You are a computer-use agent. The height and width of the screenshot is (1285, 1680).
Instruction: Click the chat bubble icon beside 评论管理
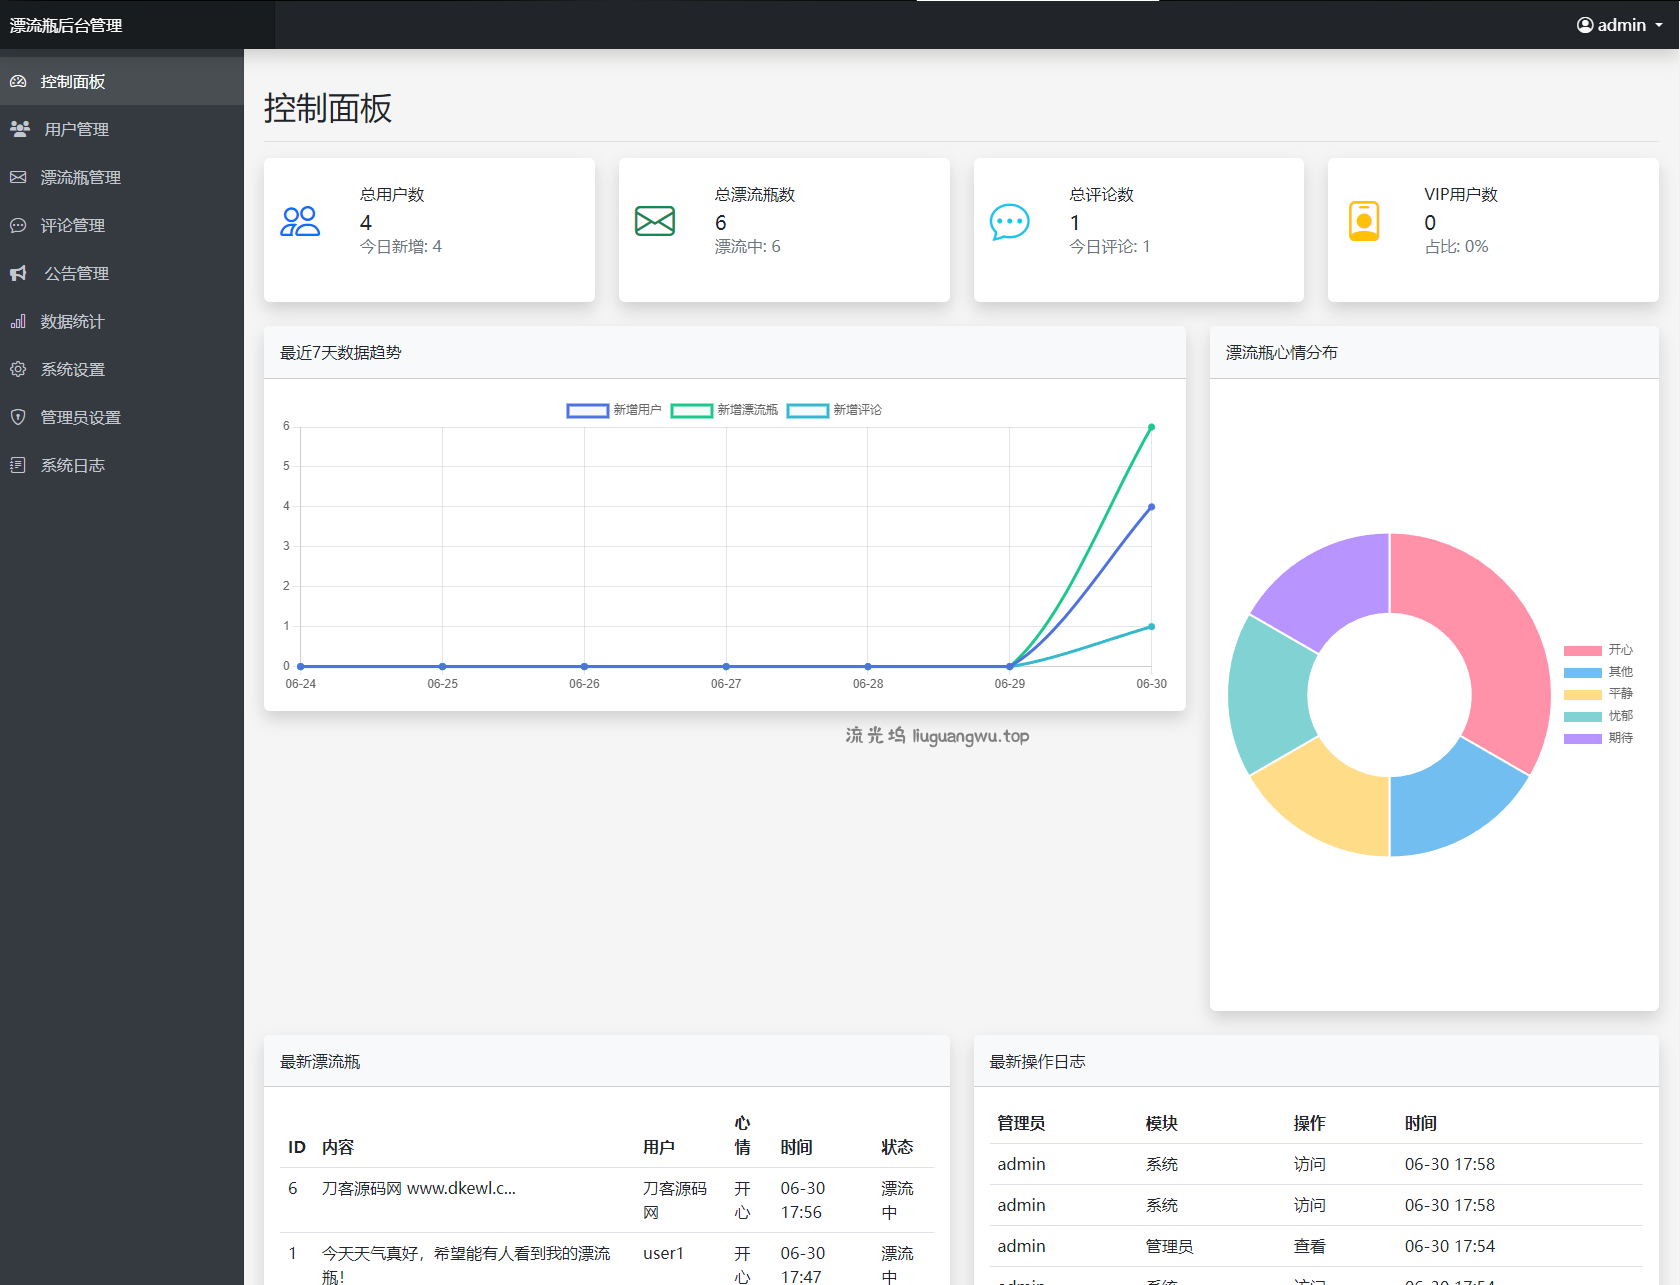(18, 225)
